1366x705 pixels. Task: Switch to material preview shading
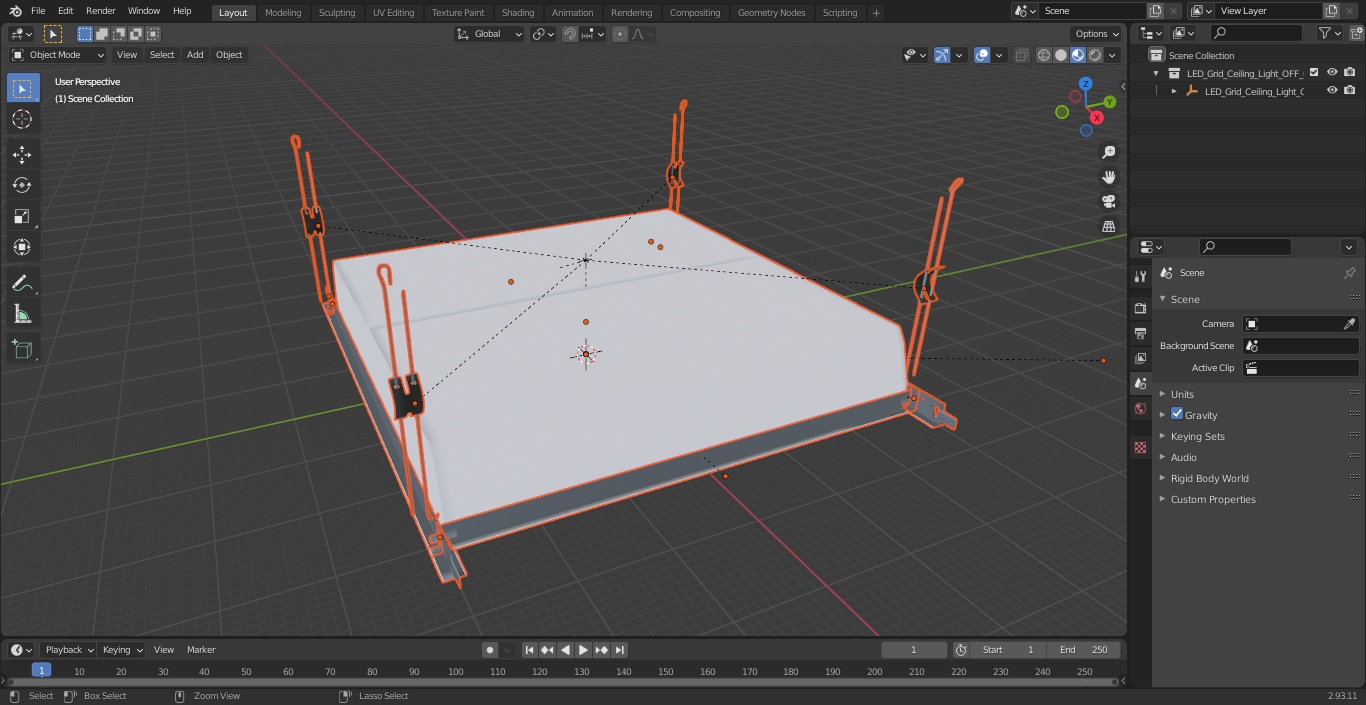(1078, 55)
